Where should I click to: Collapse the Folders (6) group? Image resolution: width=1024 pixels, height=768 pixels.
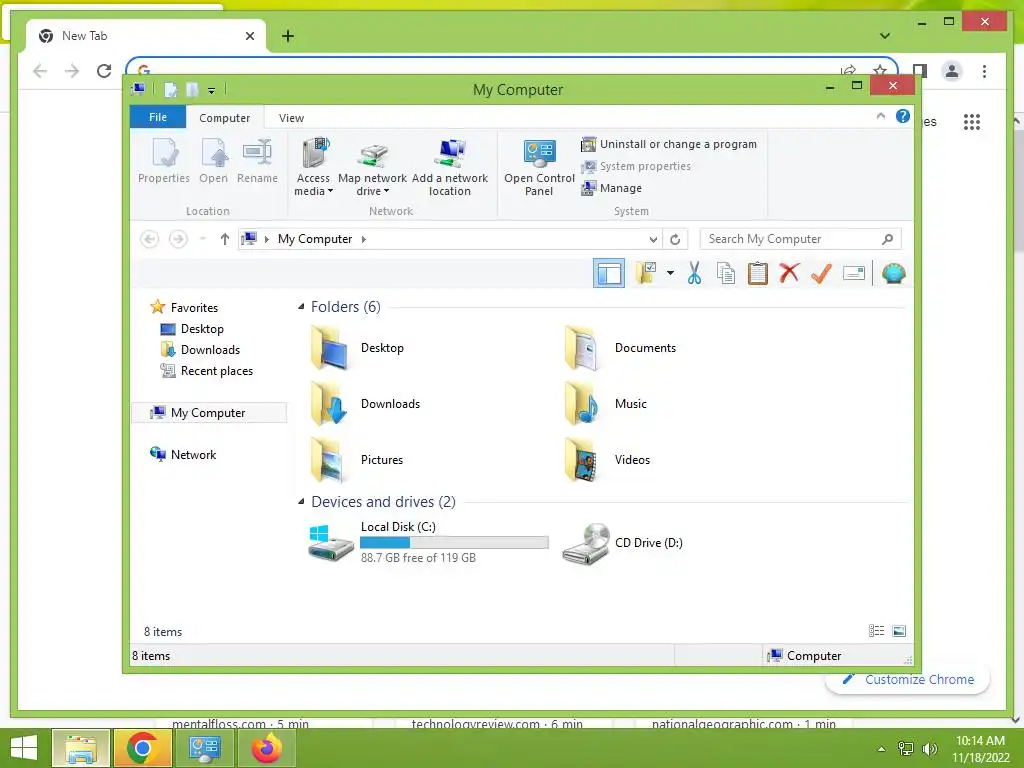(x=301, y=306)
